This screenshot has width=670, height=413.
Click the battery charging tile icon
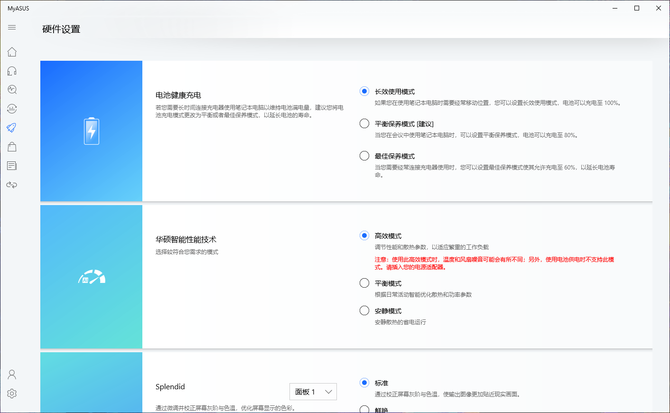(91, 131)
